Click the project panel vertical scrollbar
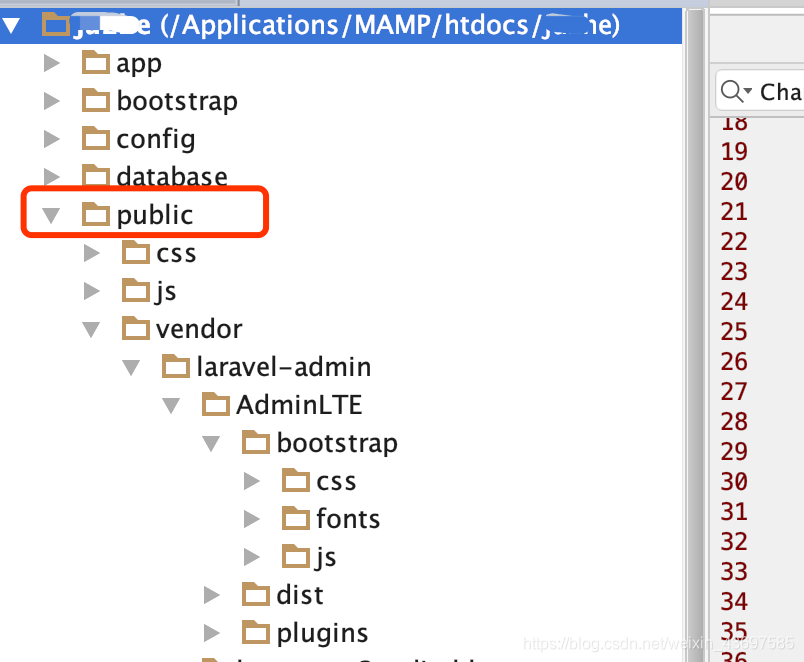 695,333
